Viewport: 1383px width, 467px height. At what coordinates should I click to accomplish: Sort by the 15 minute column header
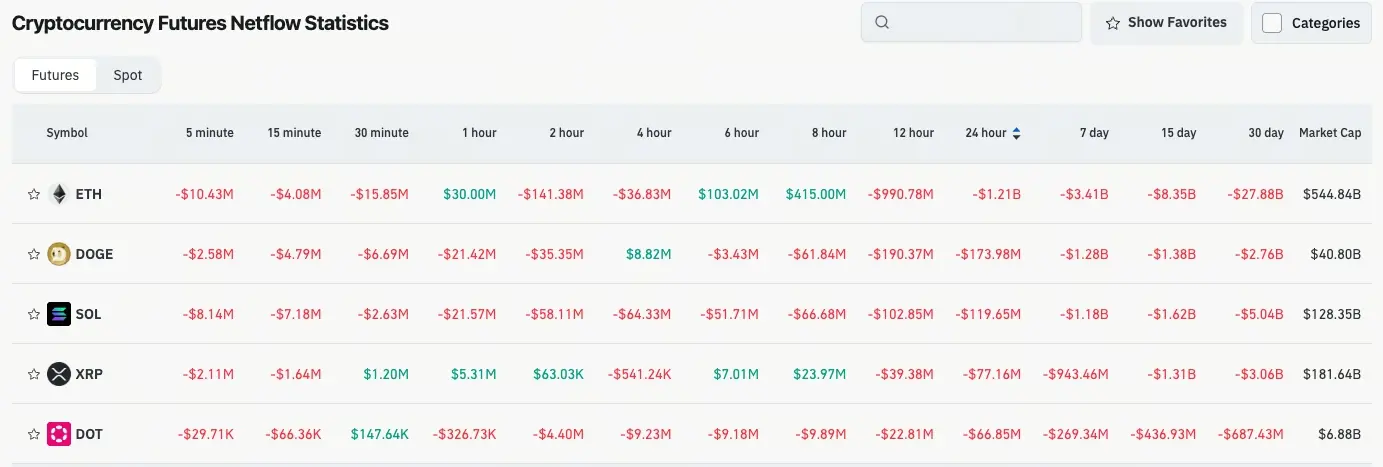tap(295, 133)
